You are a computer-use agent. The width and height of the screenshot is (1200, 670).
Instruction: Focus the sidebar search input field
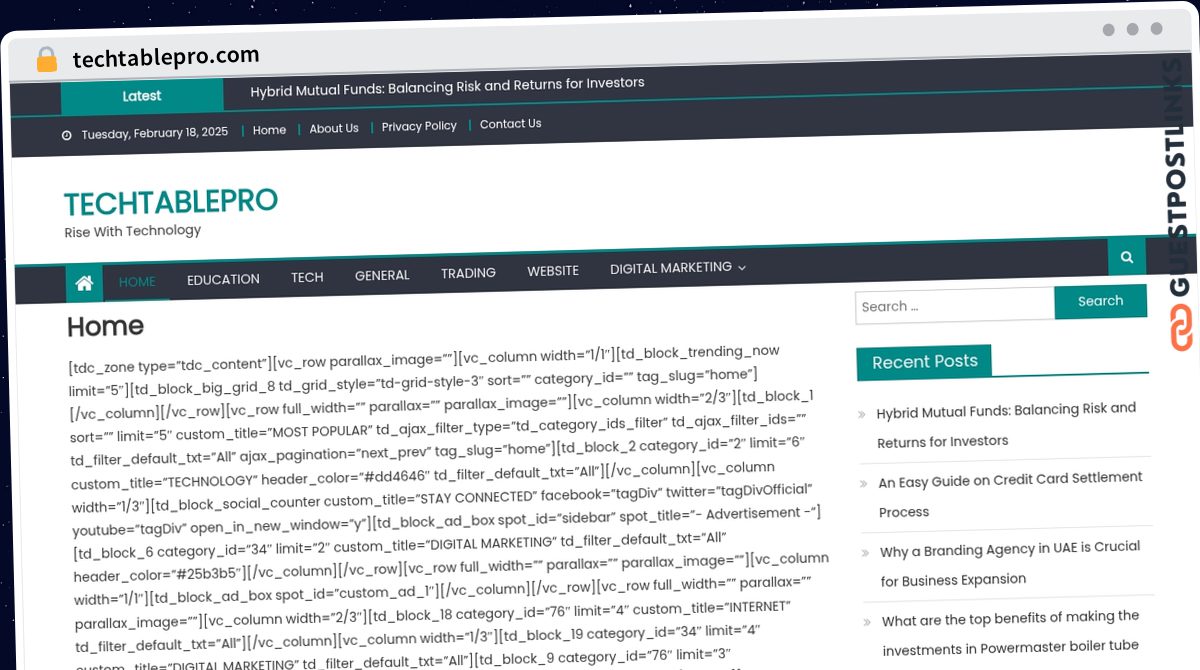pos(955,306)
